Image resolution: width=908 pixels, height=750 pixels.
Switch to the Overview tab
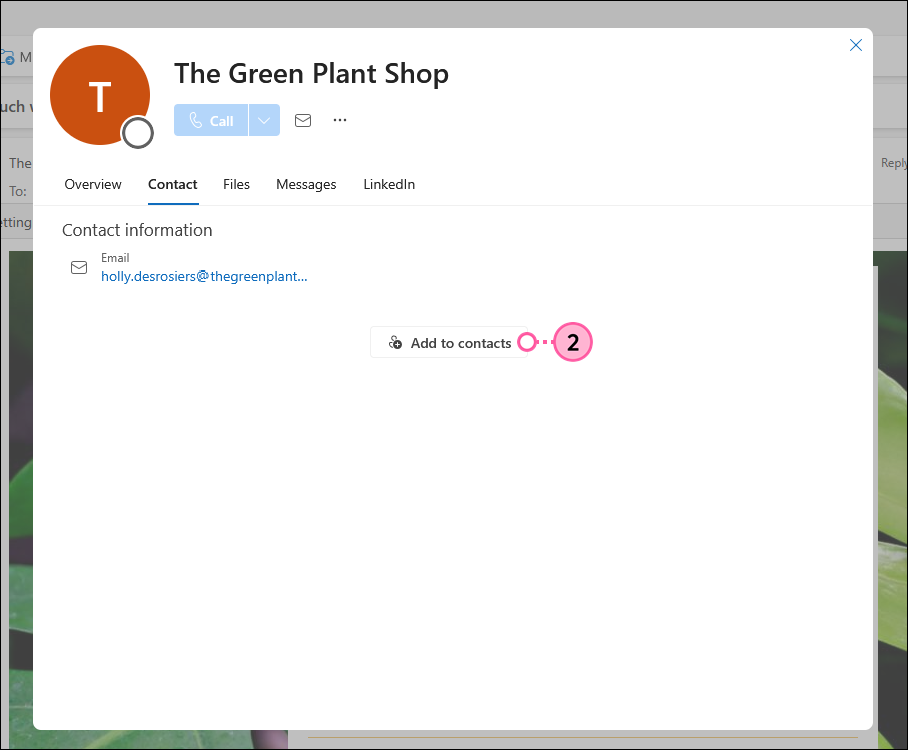[93, 184]
